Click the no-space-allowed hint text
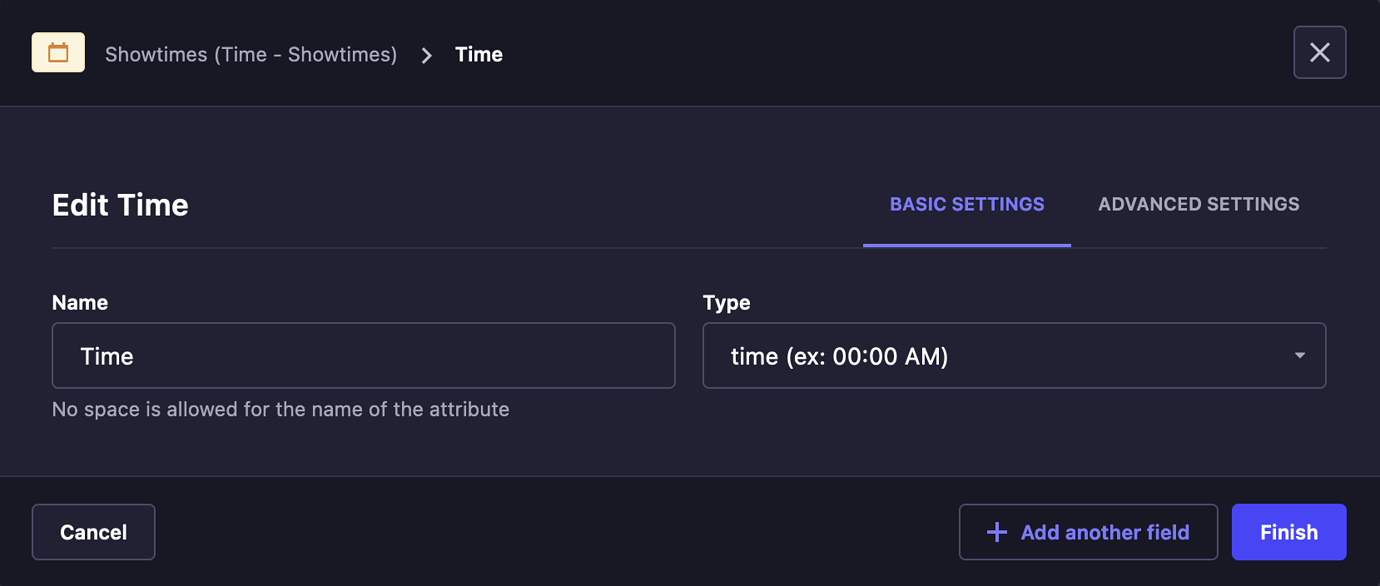Screen dimensions: 1380x586 coord(281,409)
